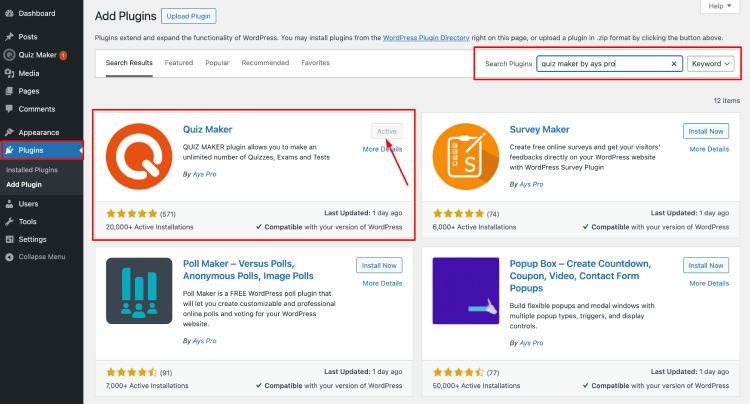Viewport: 750px width, 404px height.
Task: Open the Dashboard icon in sidebar
Action: point(9,13)
